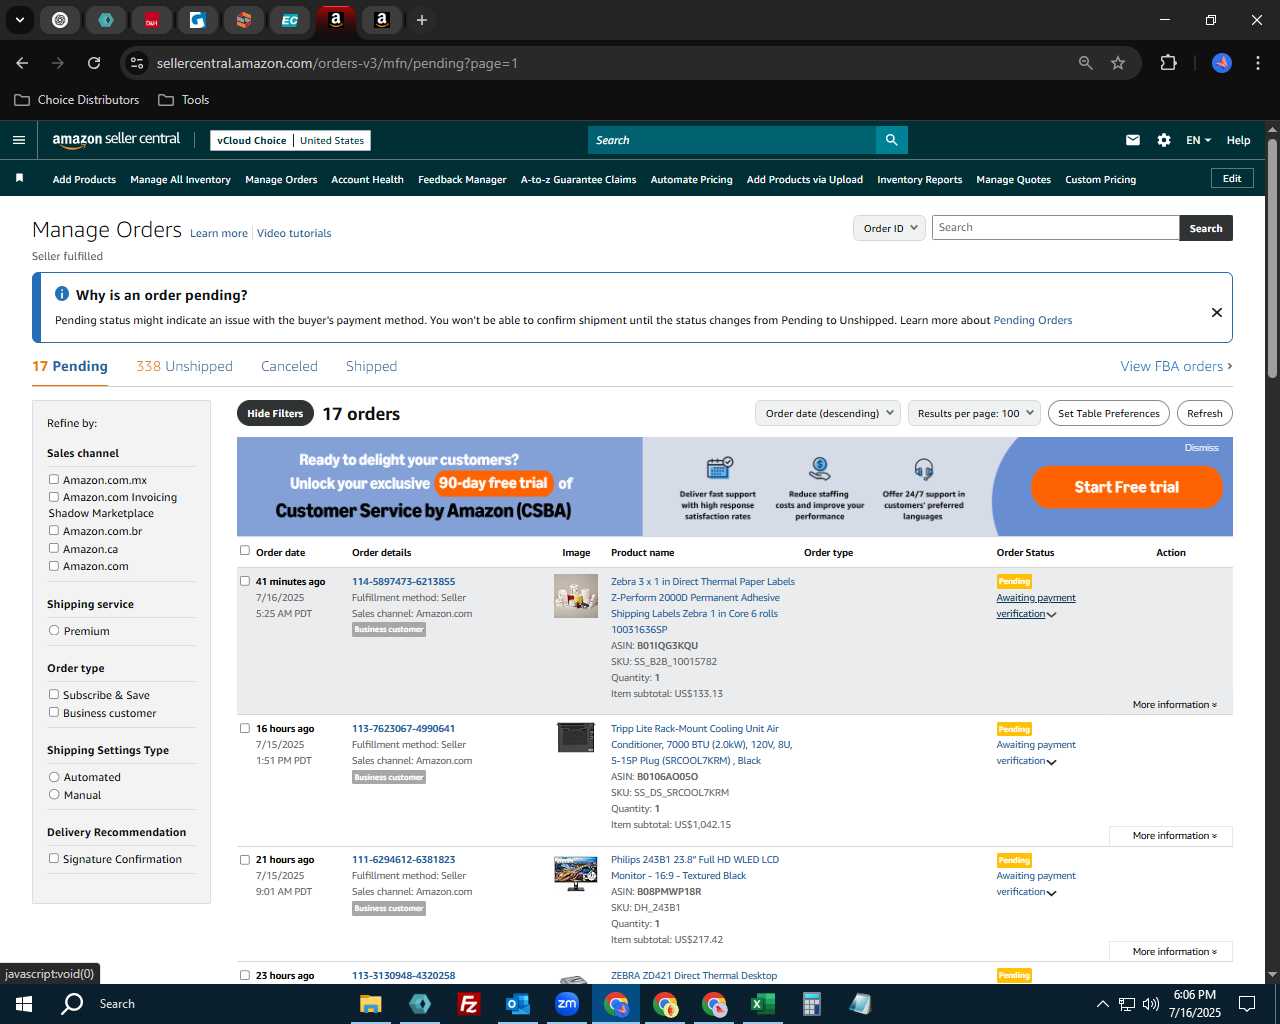This screenshot has height=1024, width=1280.
Task: Reload the page with browser refresh icon
Action: [94, 63]
